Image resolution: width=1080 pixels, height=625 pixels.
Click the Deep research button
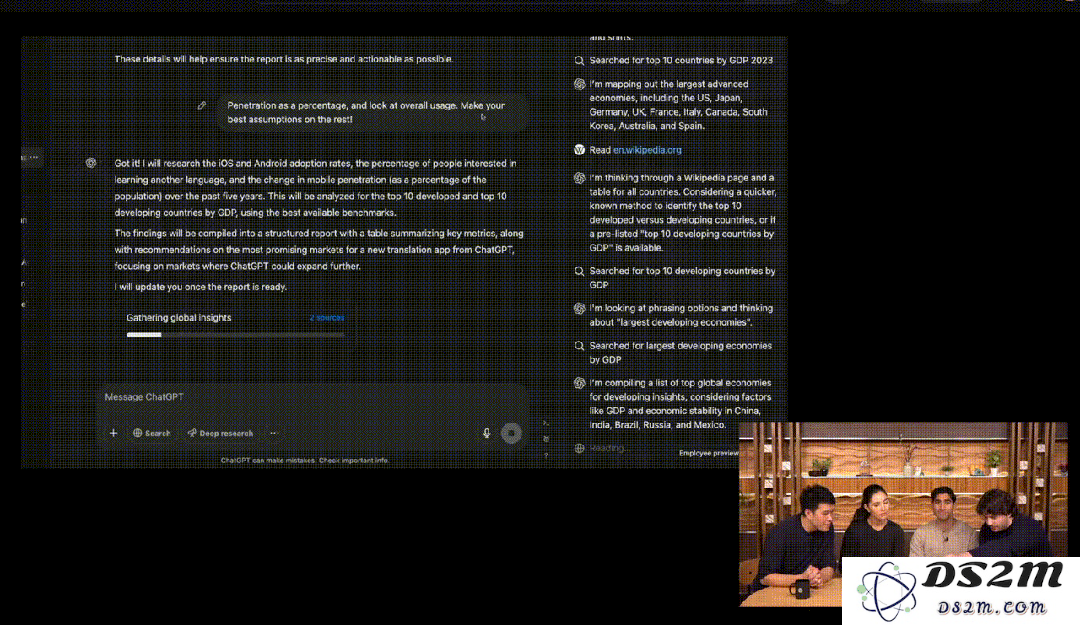click(220, 433)
